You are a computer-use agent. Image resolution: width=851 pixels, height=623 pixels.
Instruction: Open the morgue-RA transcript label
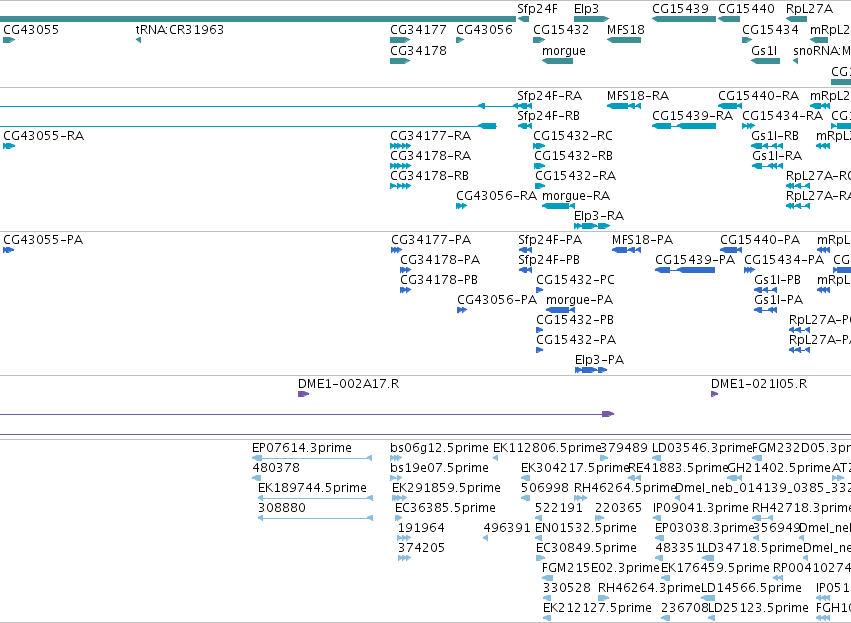click(576, 196)
